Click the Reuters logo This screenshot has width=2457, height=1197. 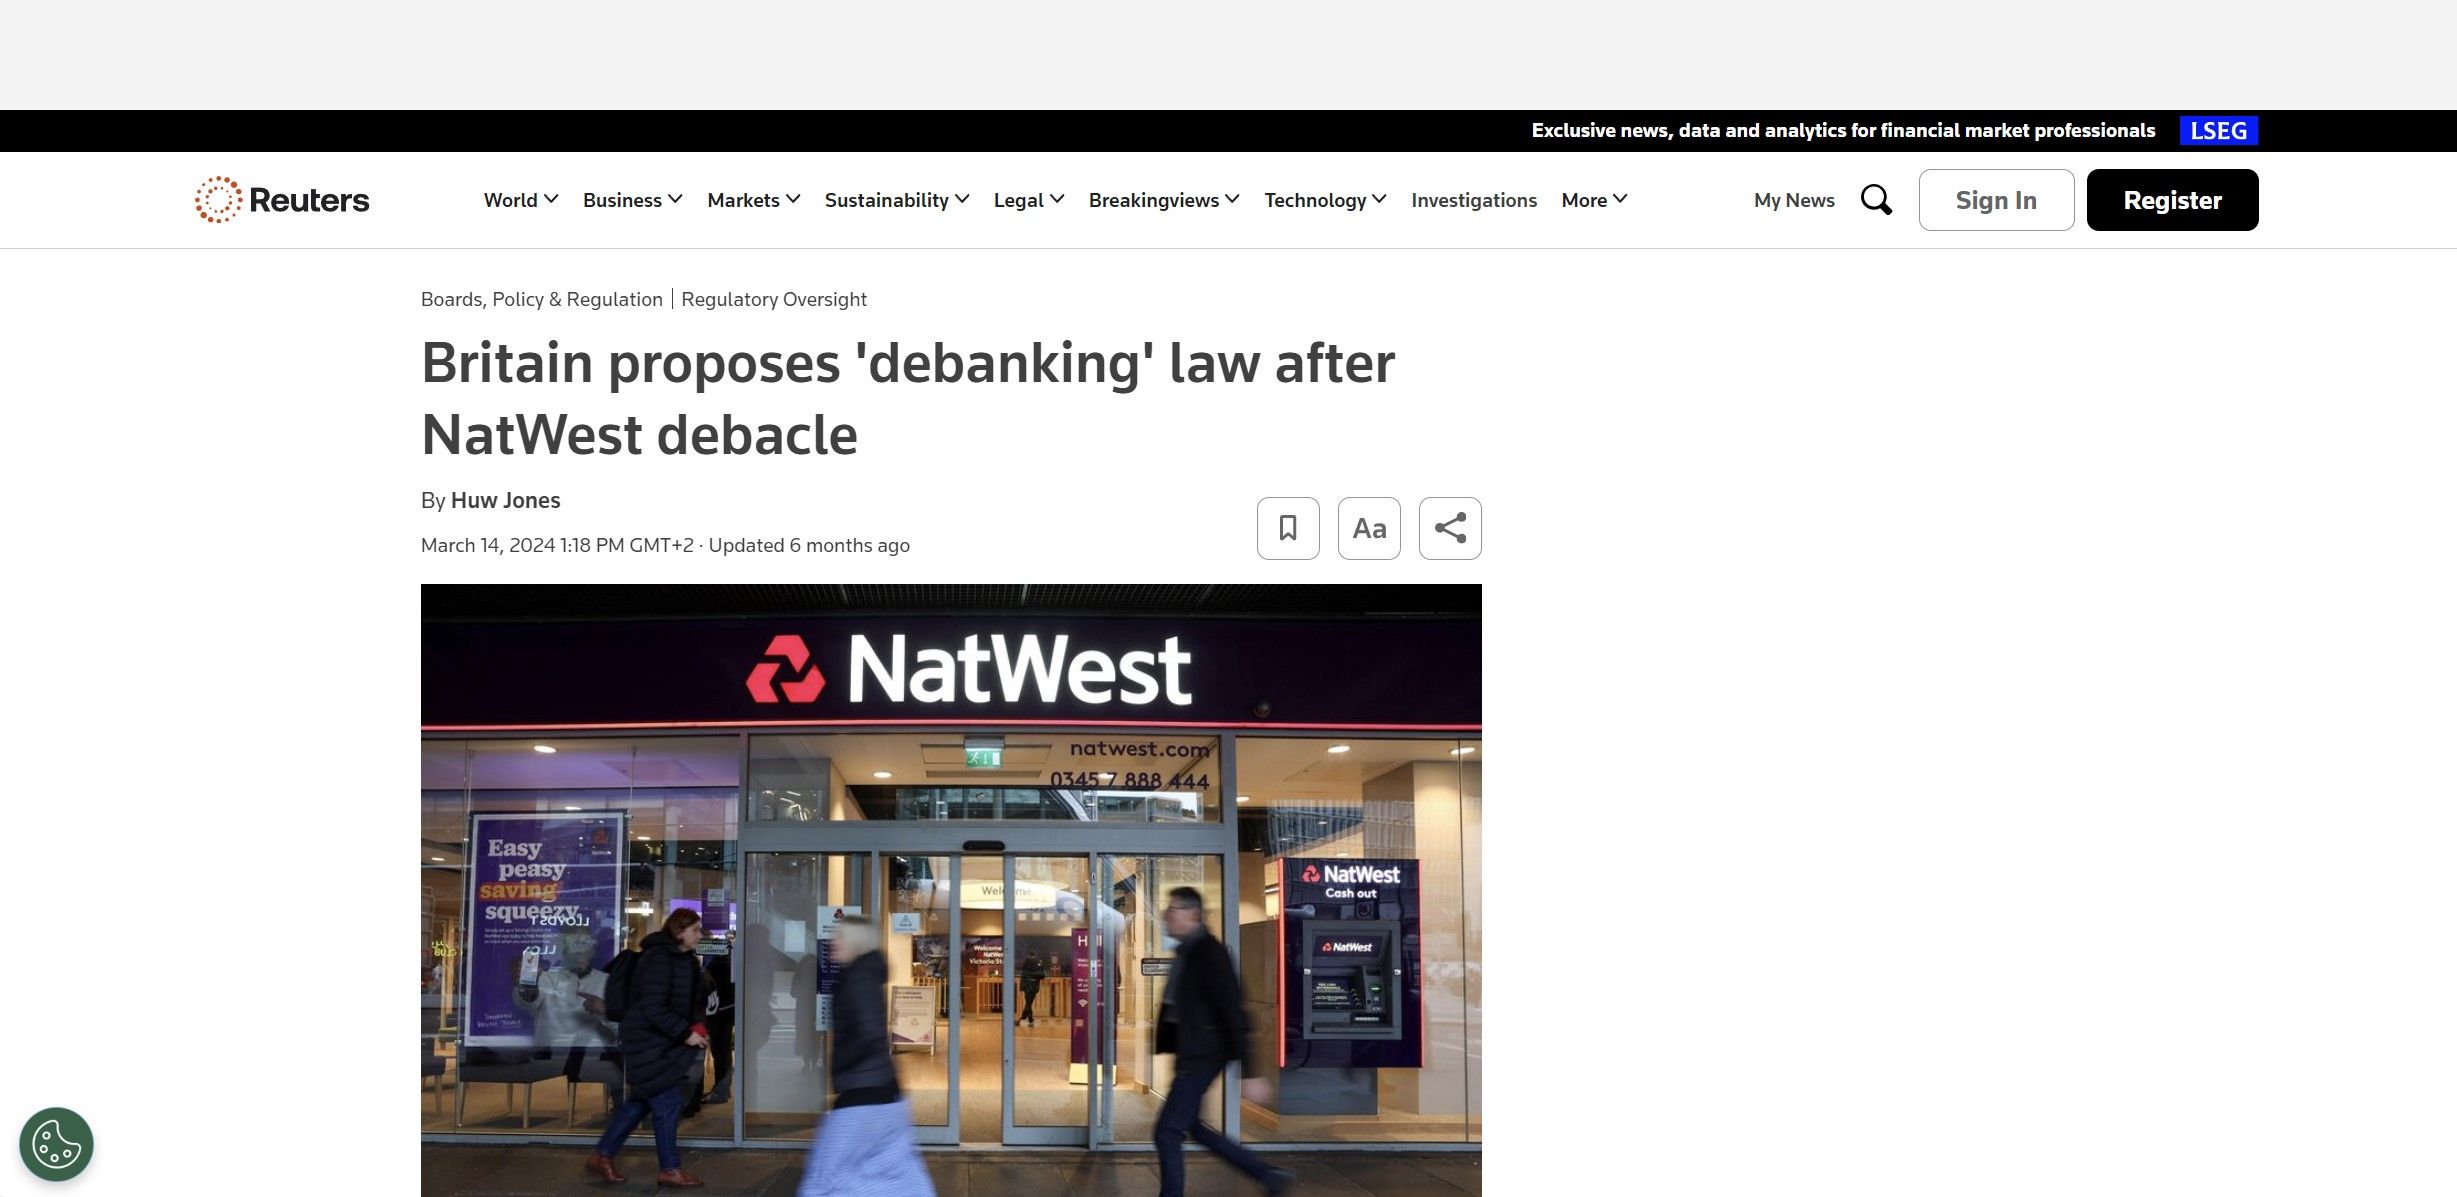[282, 200]
